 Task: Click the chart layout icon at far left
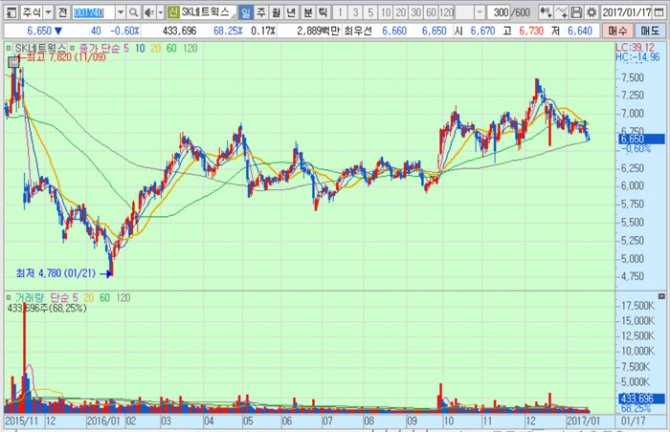[8, 11]
